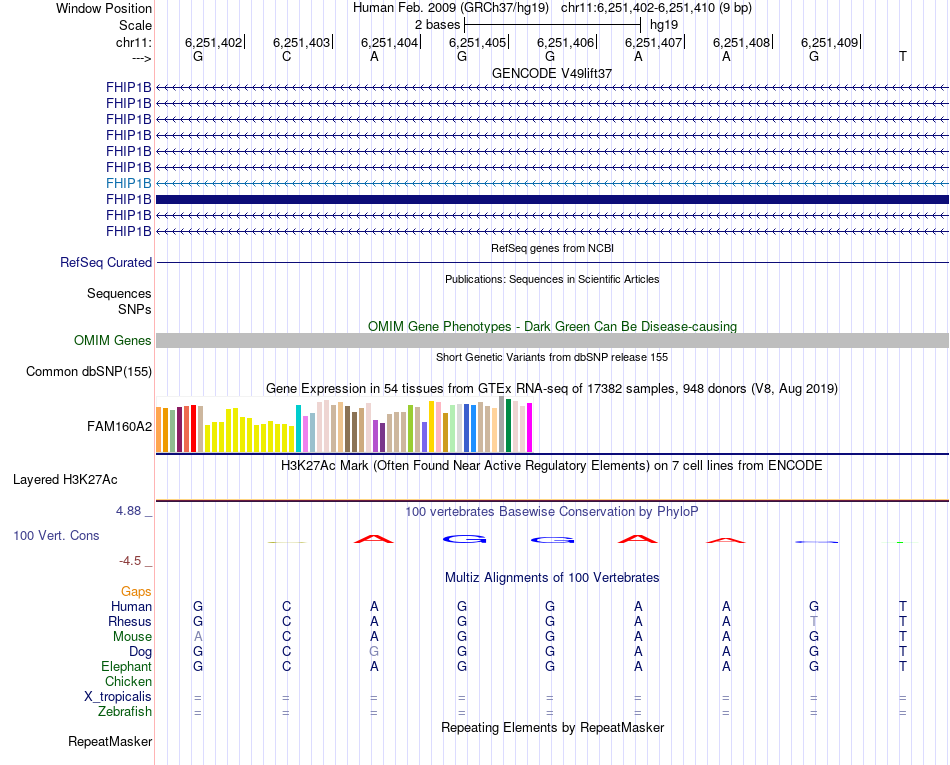Click the orange Gaps label
The width and height of the screenshot is (950, 765).
click(136, 592)
